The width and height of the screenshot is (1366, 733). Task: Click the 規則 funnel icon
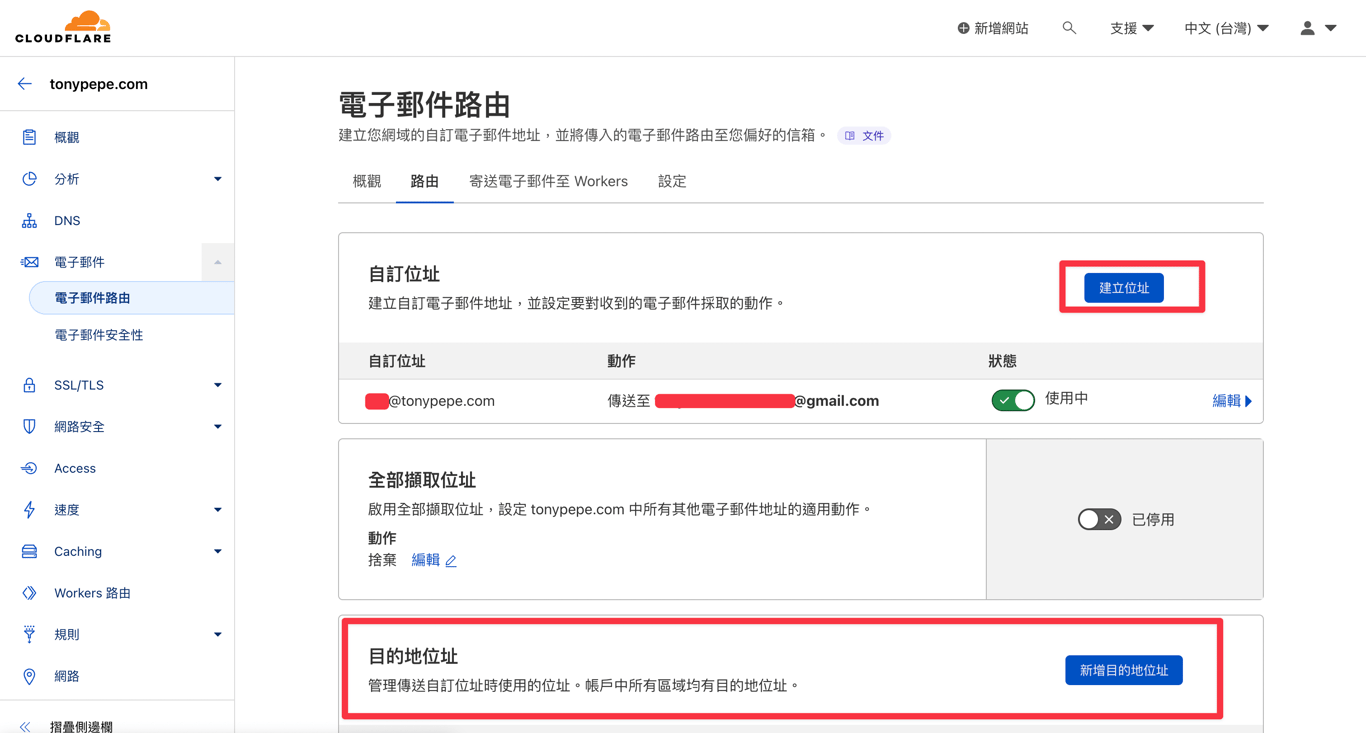tap(29, 634)
